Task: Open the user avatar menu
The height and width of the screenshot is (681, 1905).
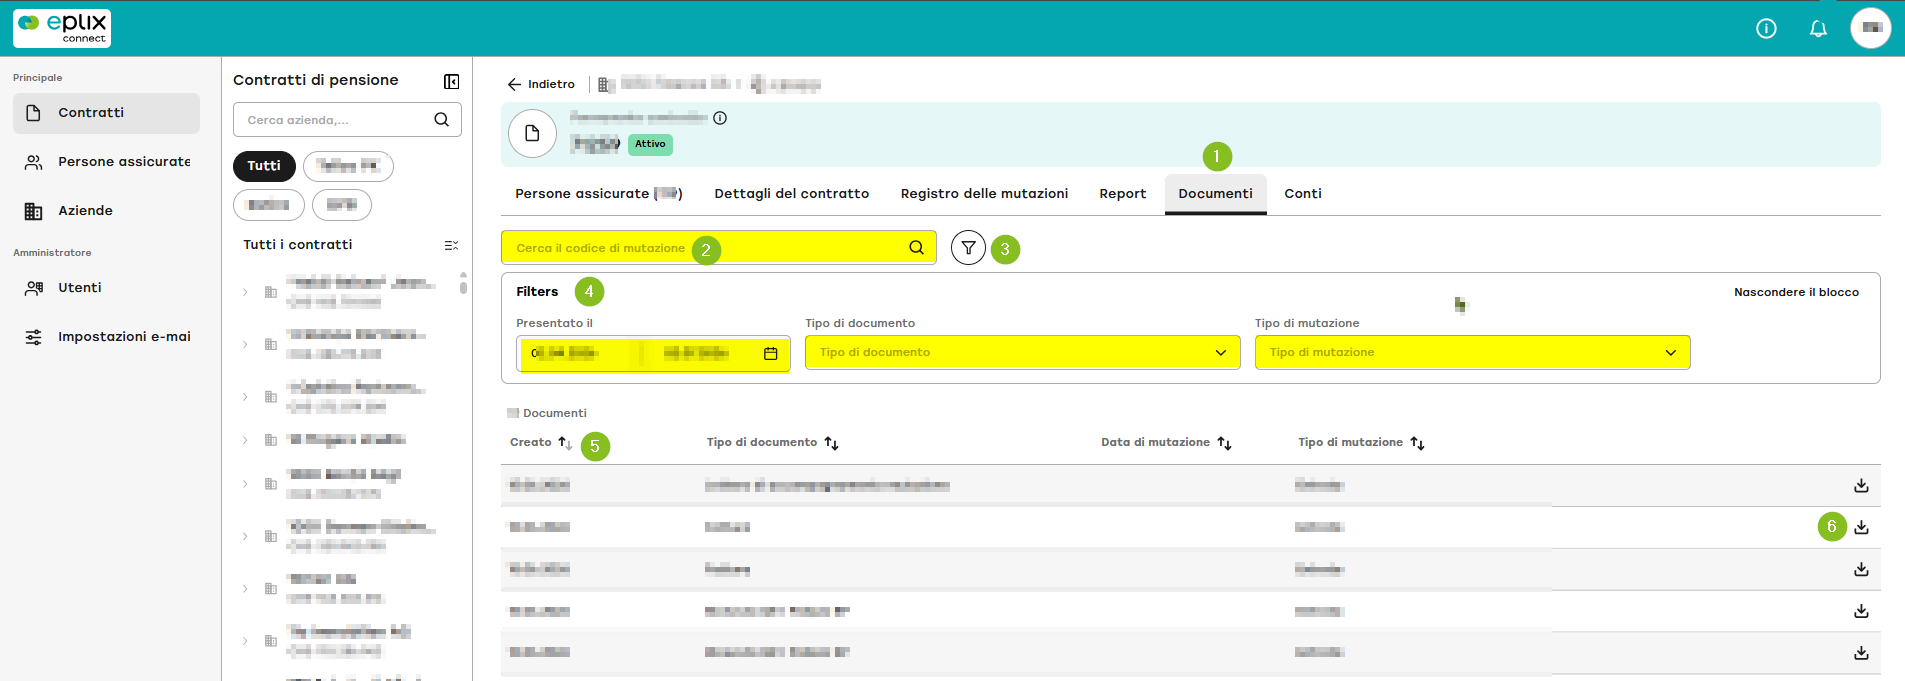Action: pos(1871,28)
